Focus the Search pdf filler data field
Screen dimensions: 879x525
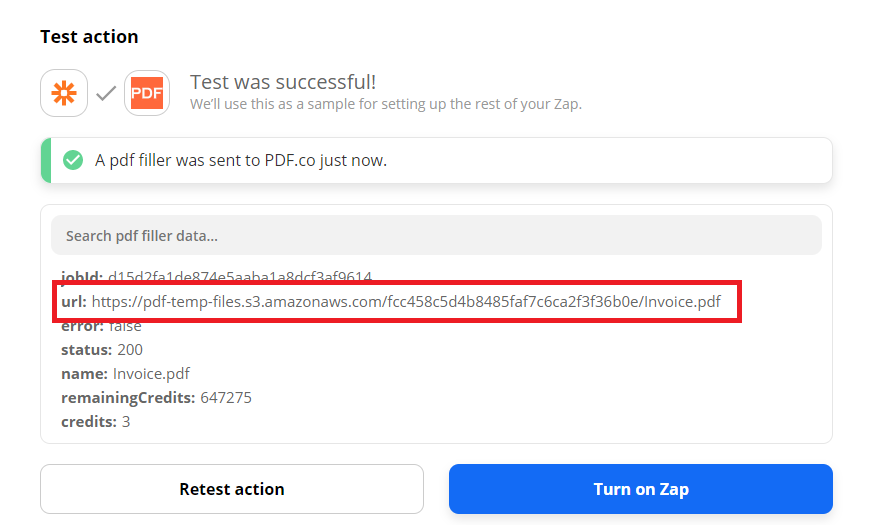(x=436, y=235)
